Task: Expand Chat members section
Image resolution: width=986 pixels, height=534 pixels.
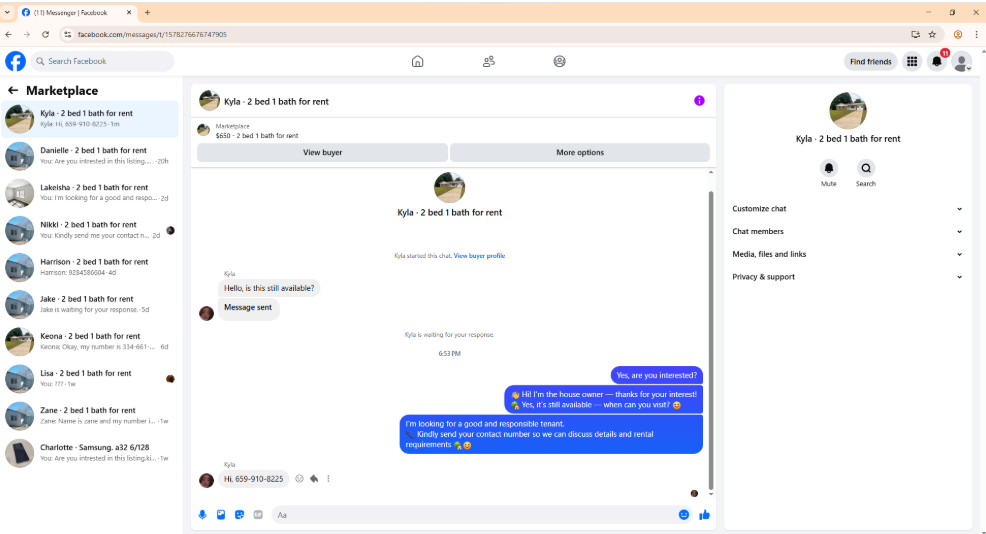Action: [847, 231]
